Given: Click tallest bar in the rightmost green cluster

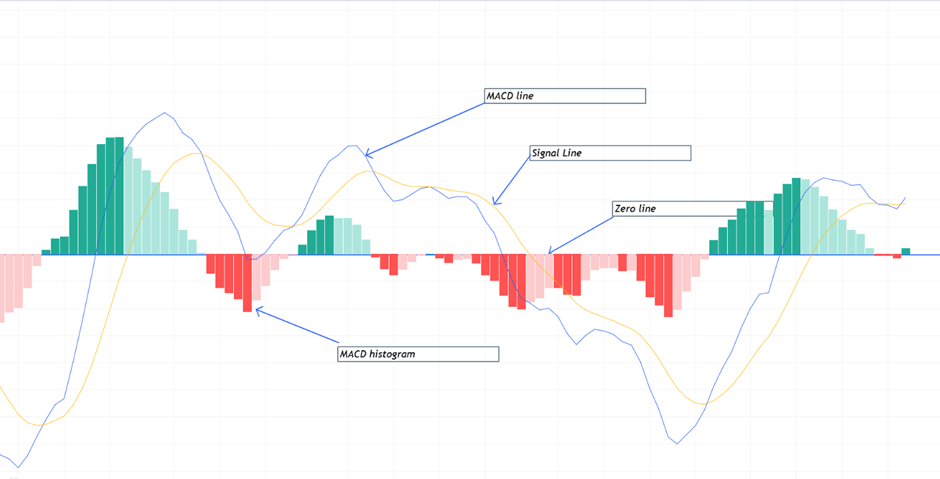Looking at the screenshot, I should [797, 216].
